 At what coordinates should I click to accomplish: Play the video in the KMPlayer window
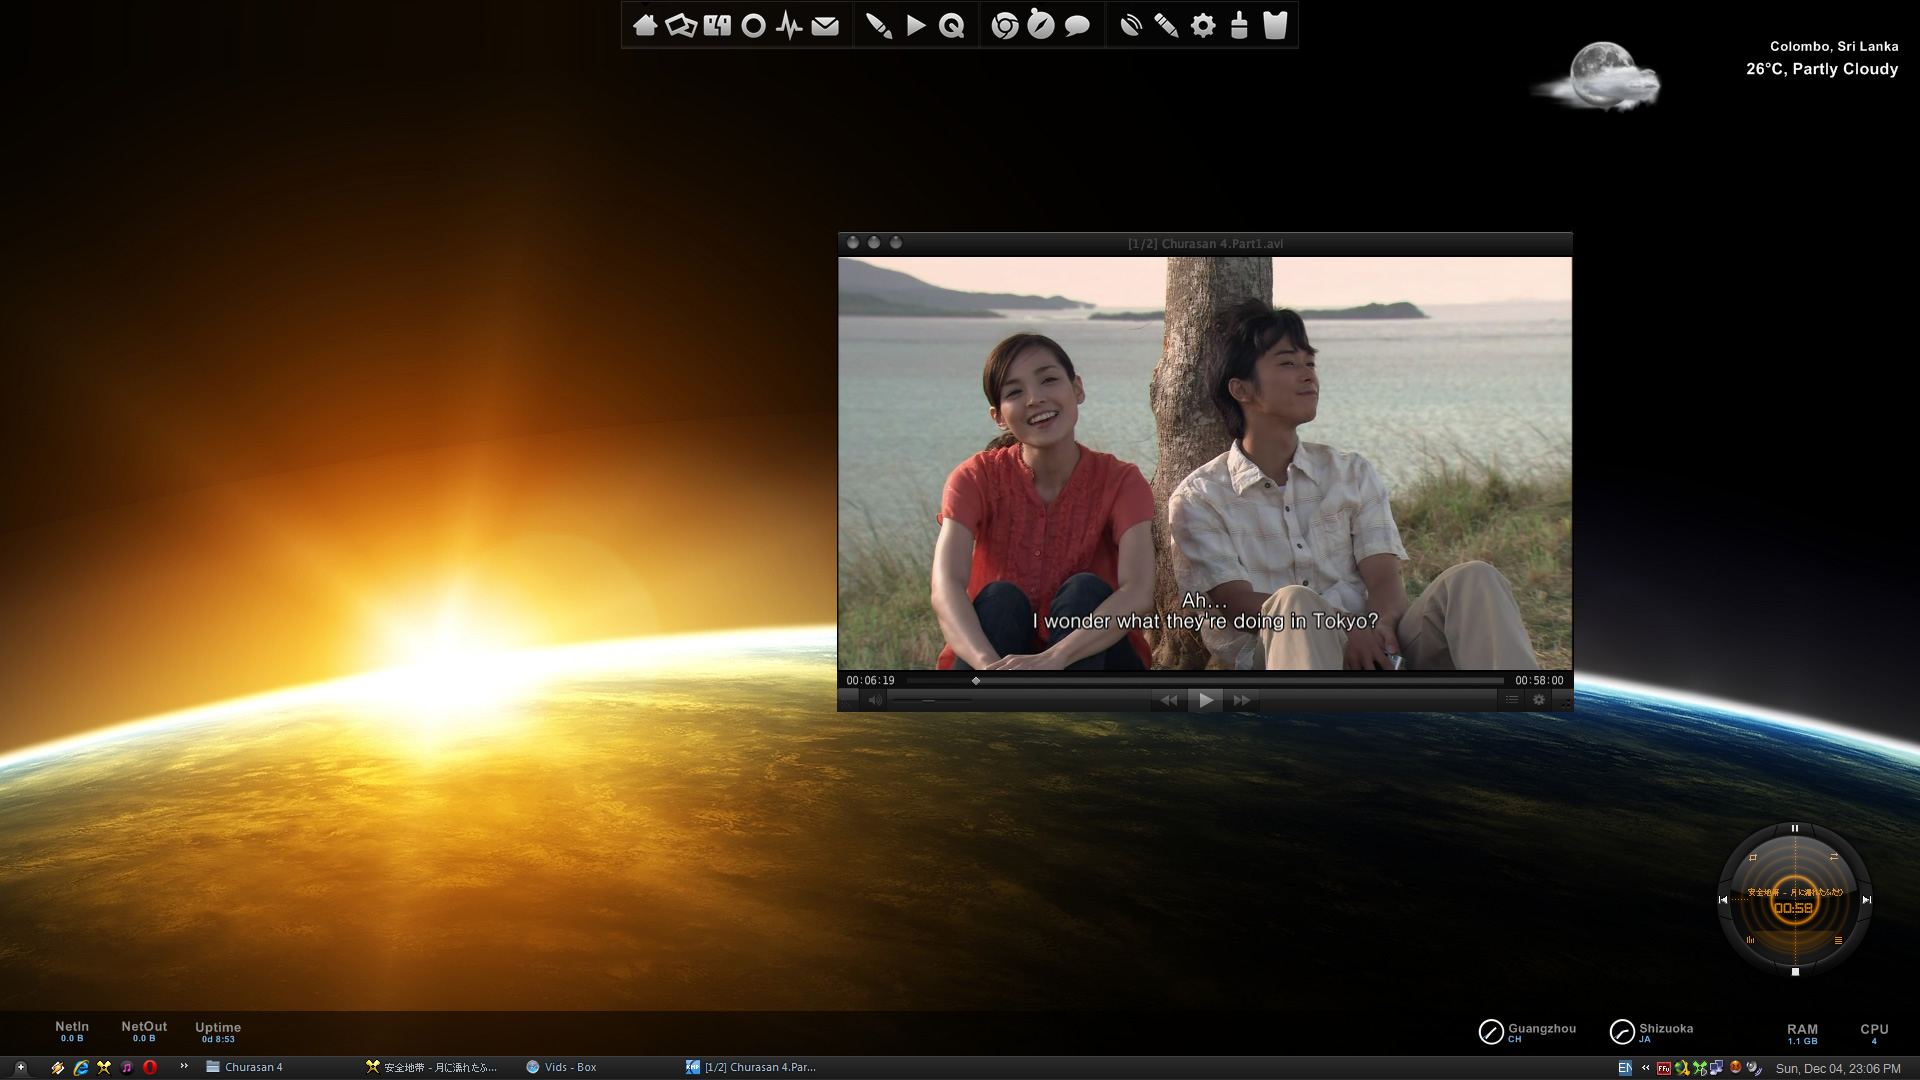pos(1206,700)
